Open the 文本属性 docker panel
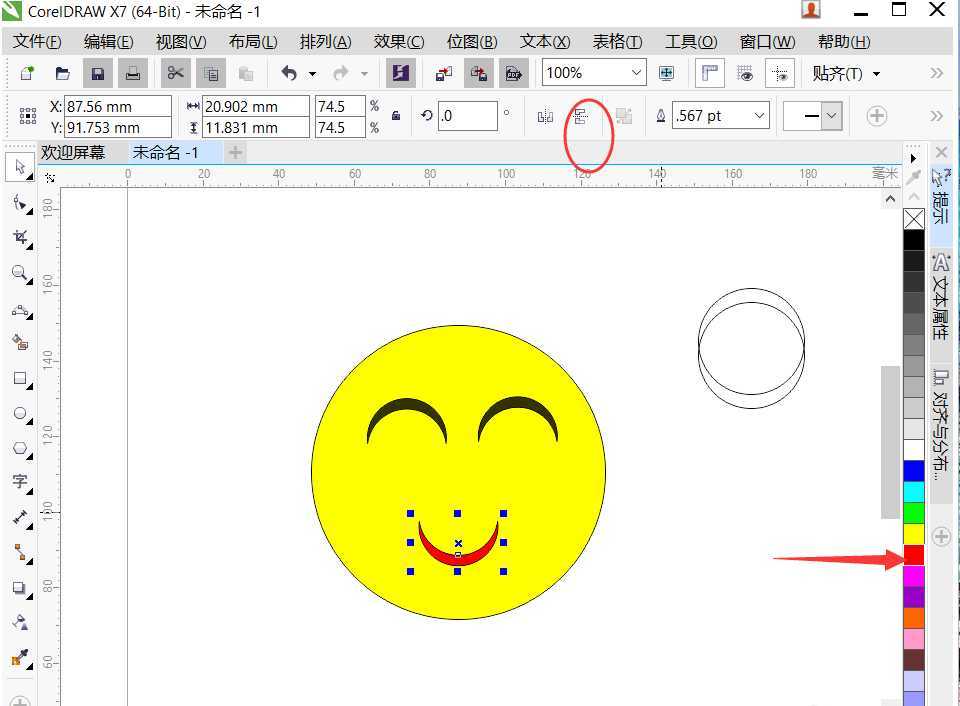 click(x=941, y=295)
